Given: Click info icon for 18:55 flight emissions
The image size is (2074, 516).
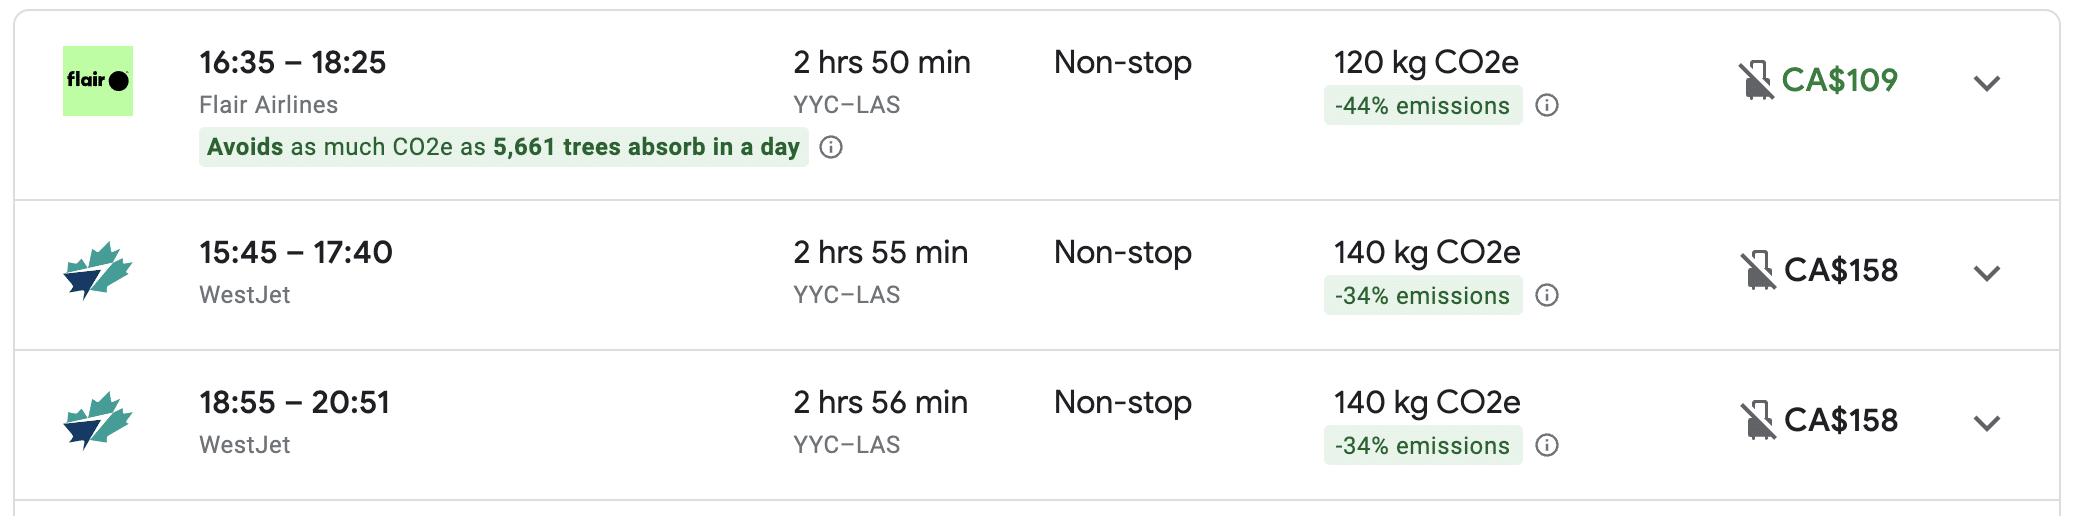Looking at the screenshot, I should point(1547,446).
